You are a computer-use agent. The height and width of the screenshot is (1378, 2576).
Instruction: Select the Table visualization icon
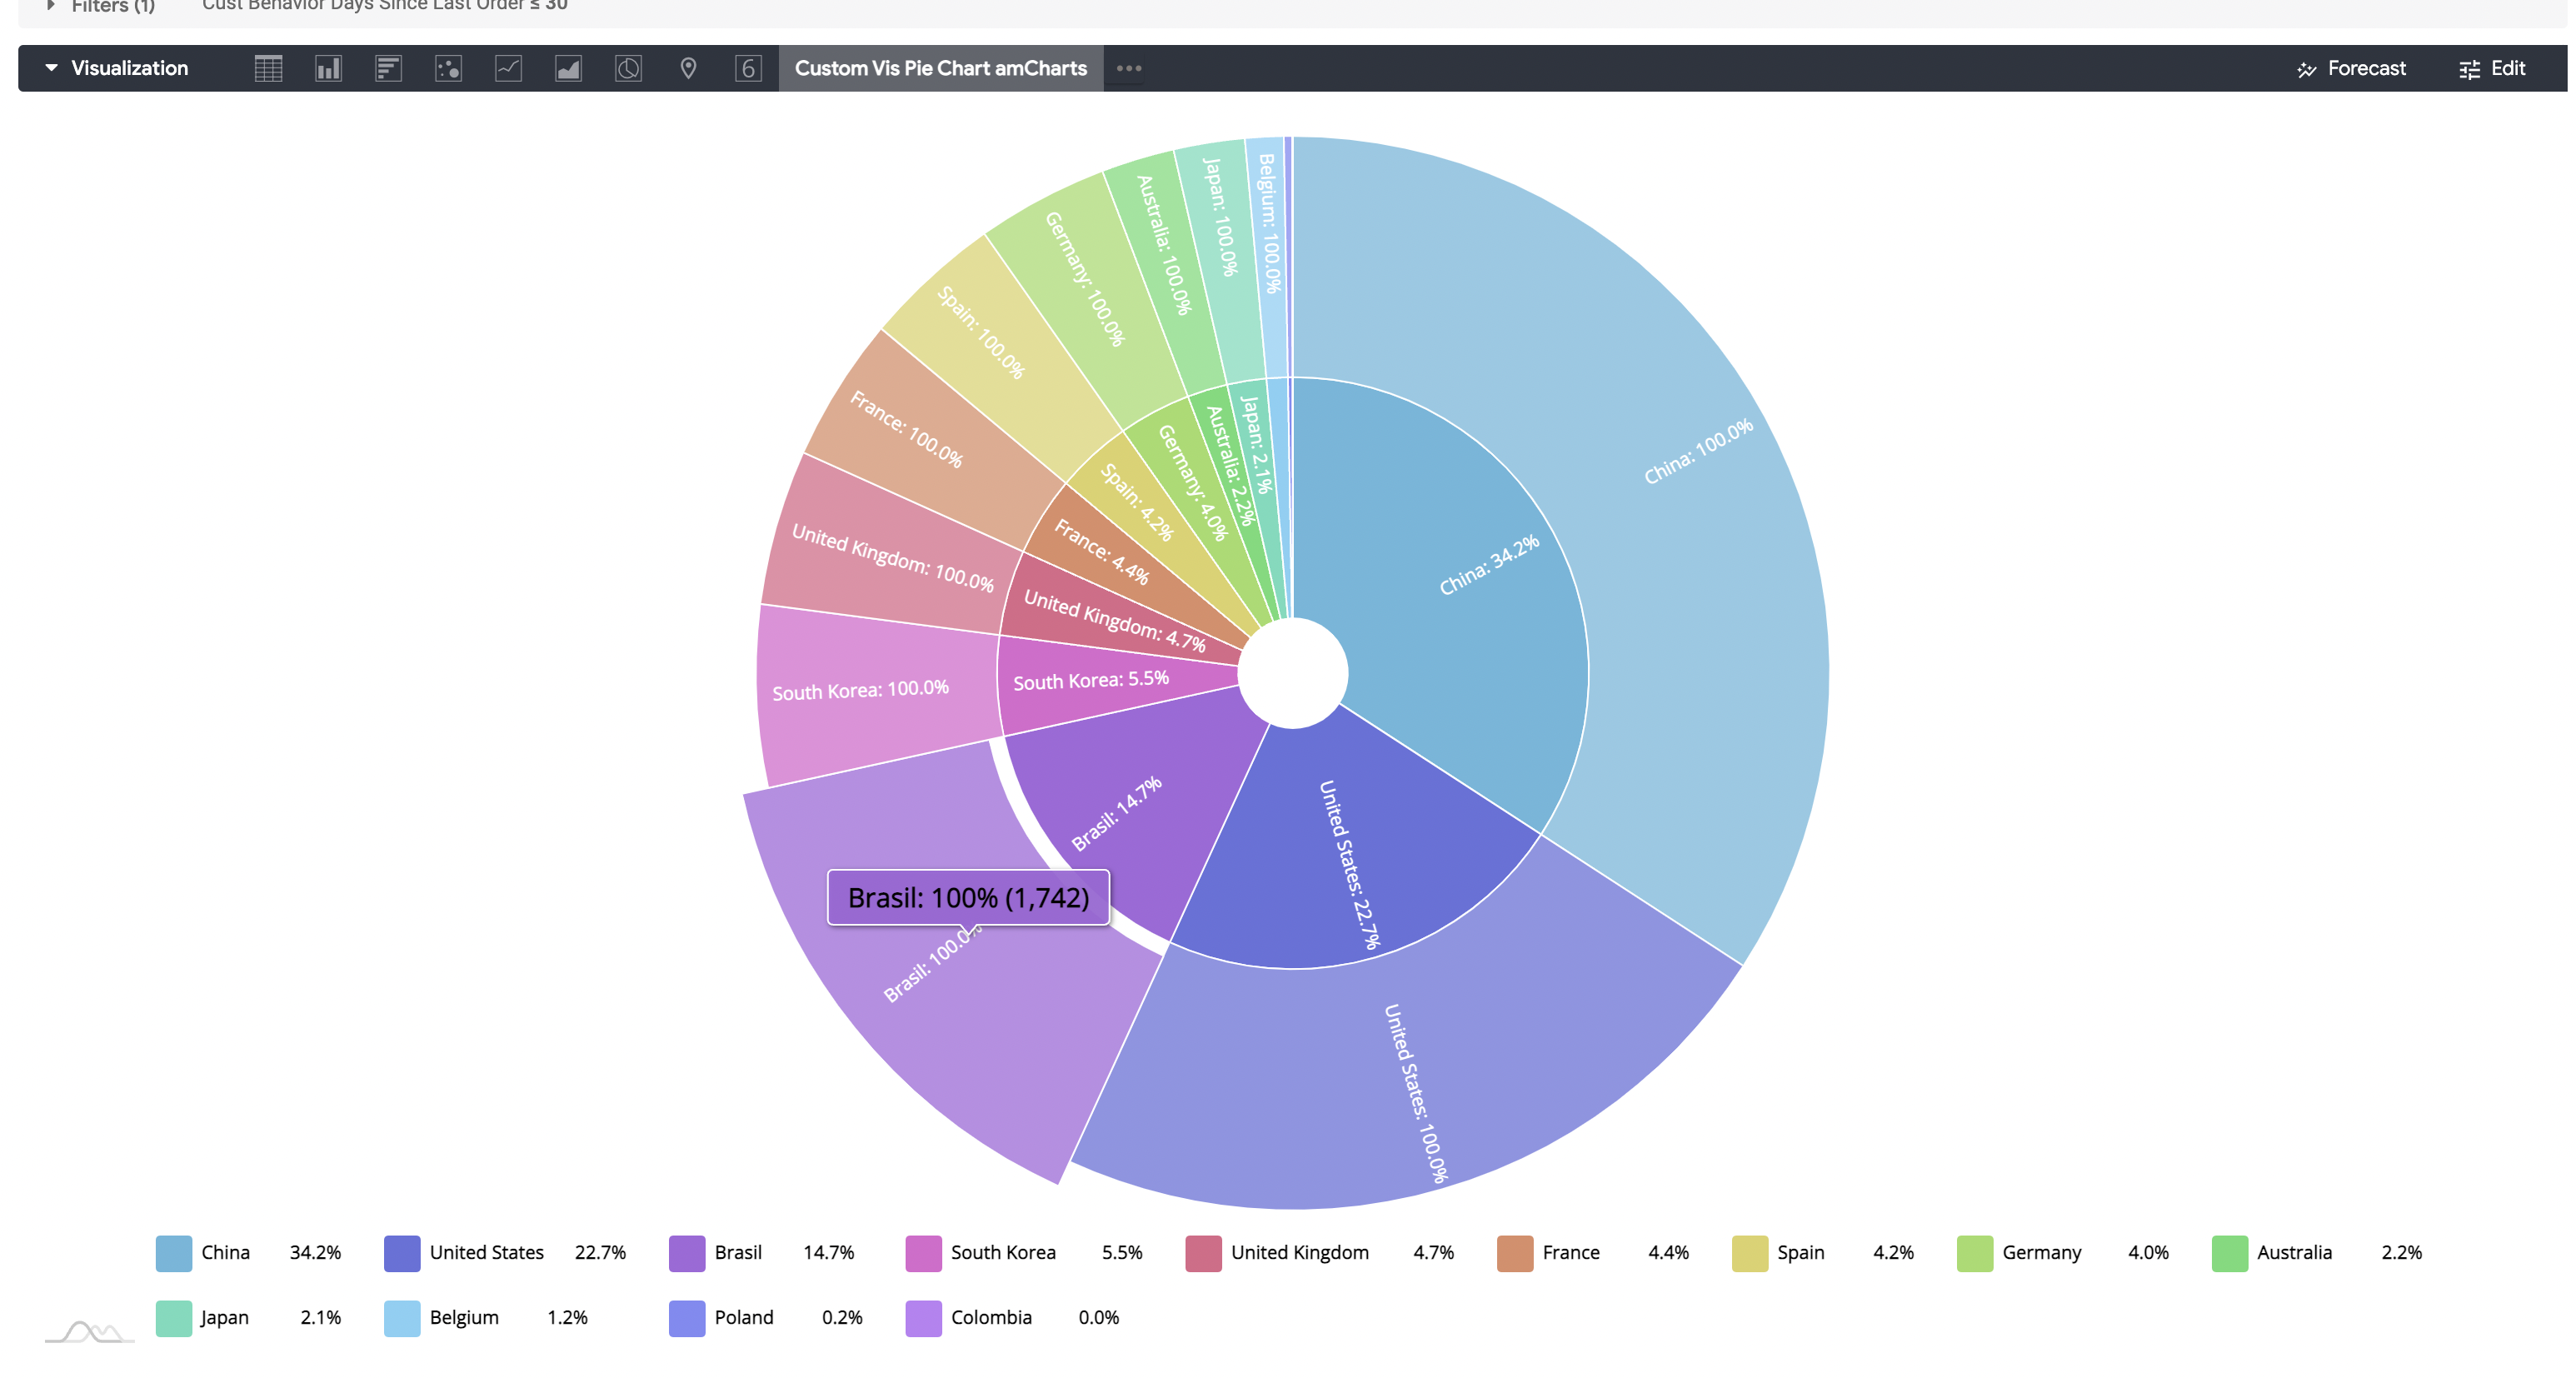[x=267, y=68]
